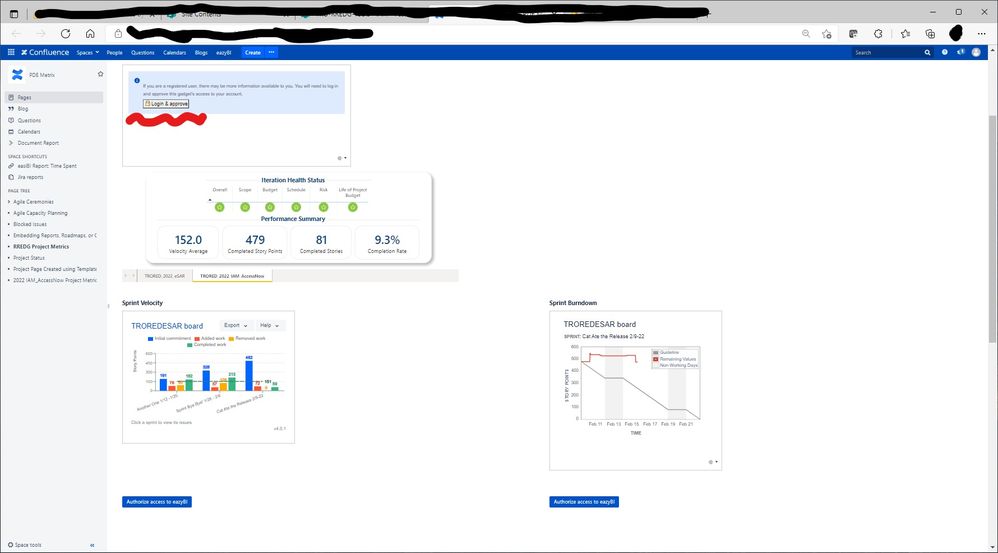Click the browser Refresh icon
Image resolution: width=998 pixels, height=553 pixels.
65,34
